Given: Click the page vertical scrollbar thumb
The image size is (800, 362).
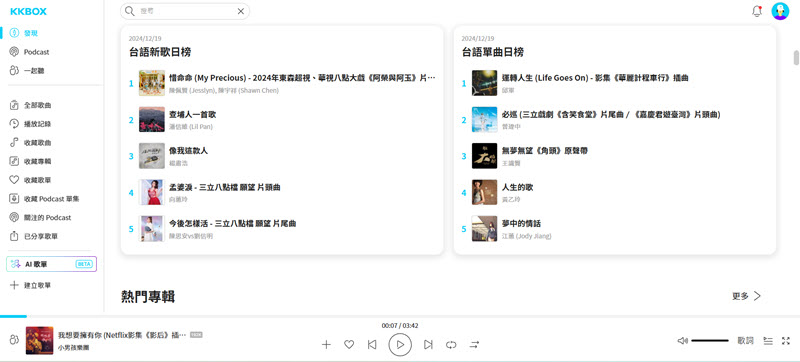Looking at the screenshot, I should [796, 58].
